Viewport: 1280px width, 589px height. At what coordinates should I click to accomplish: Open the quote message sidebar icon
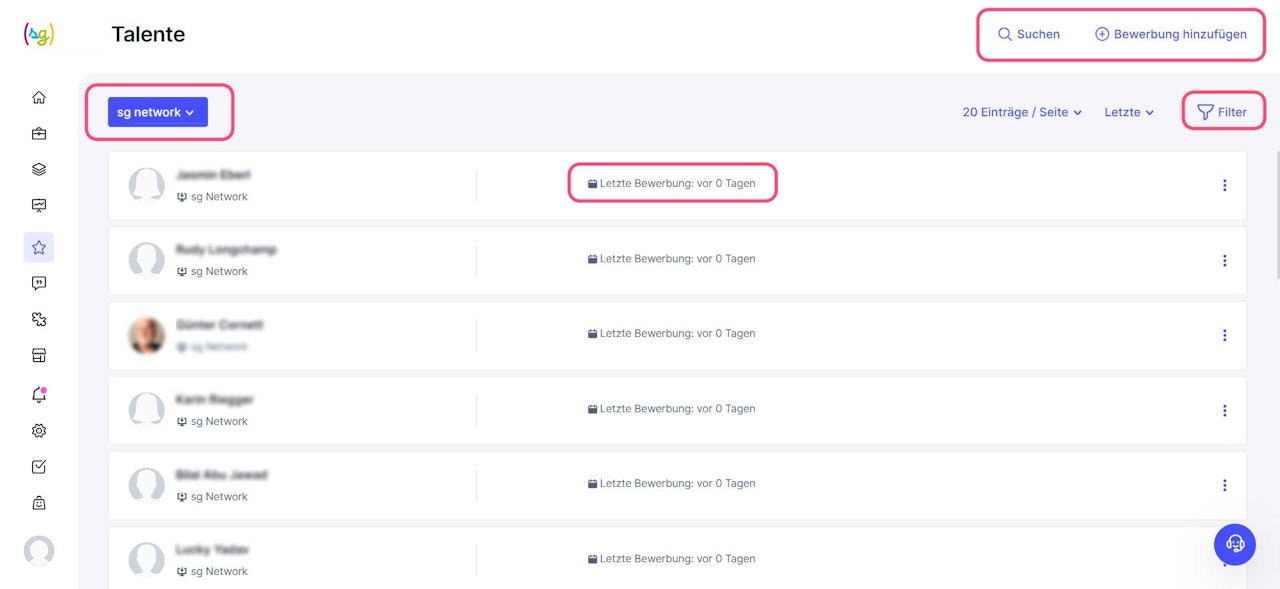point(39,283)
